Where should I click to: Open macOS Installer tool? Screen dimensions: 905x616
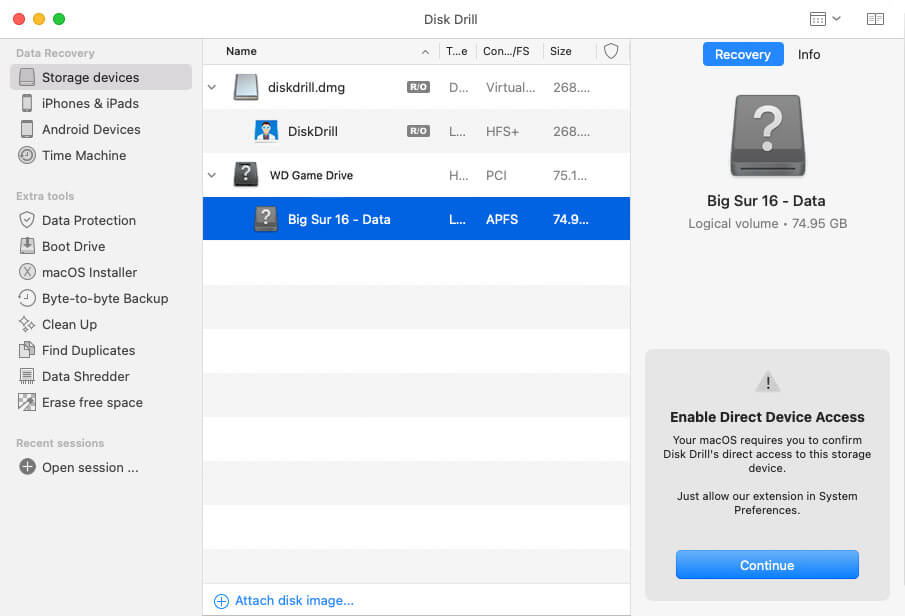pos(89,272)
